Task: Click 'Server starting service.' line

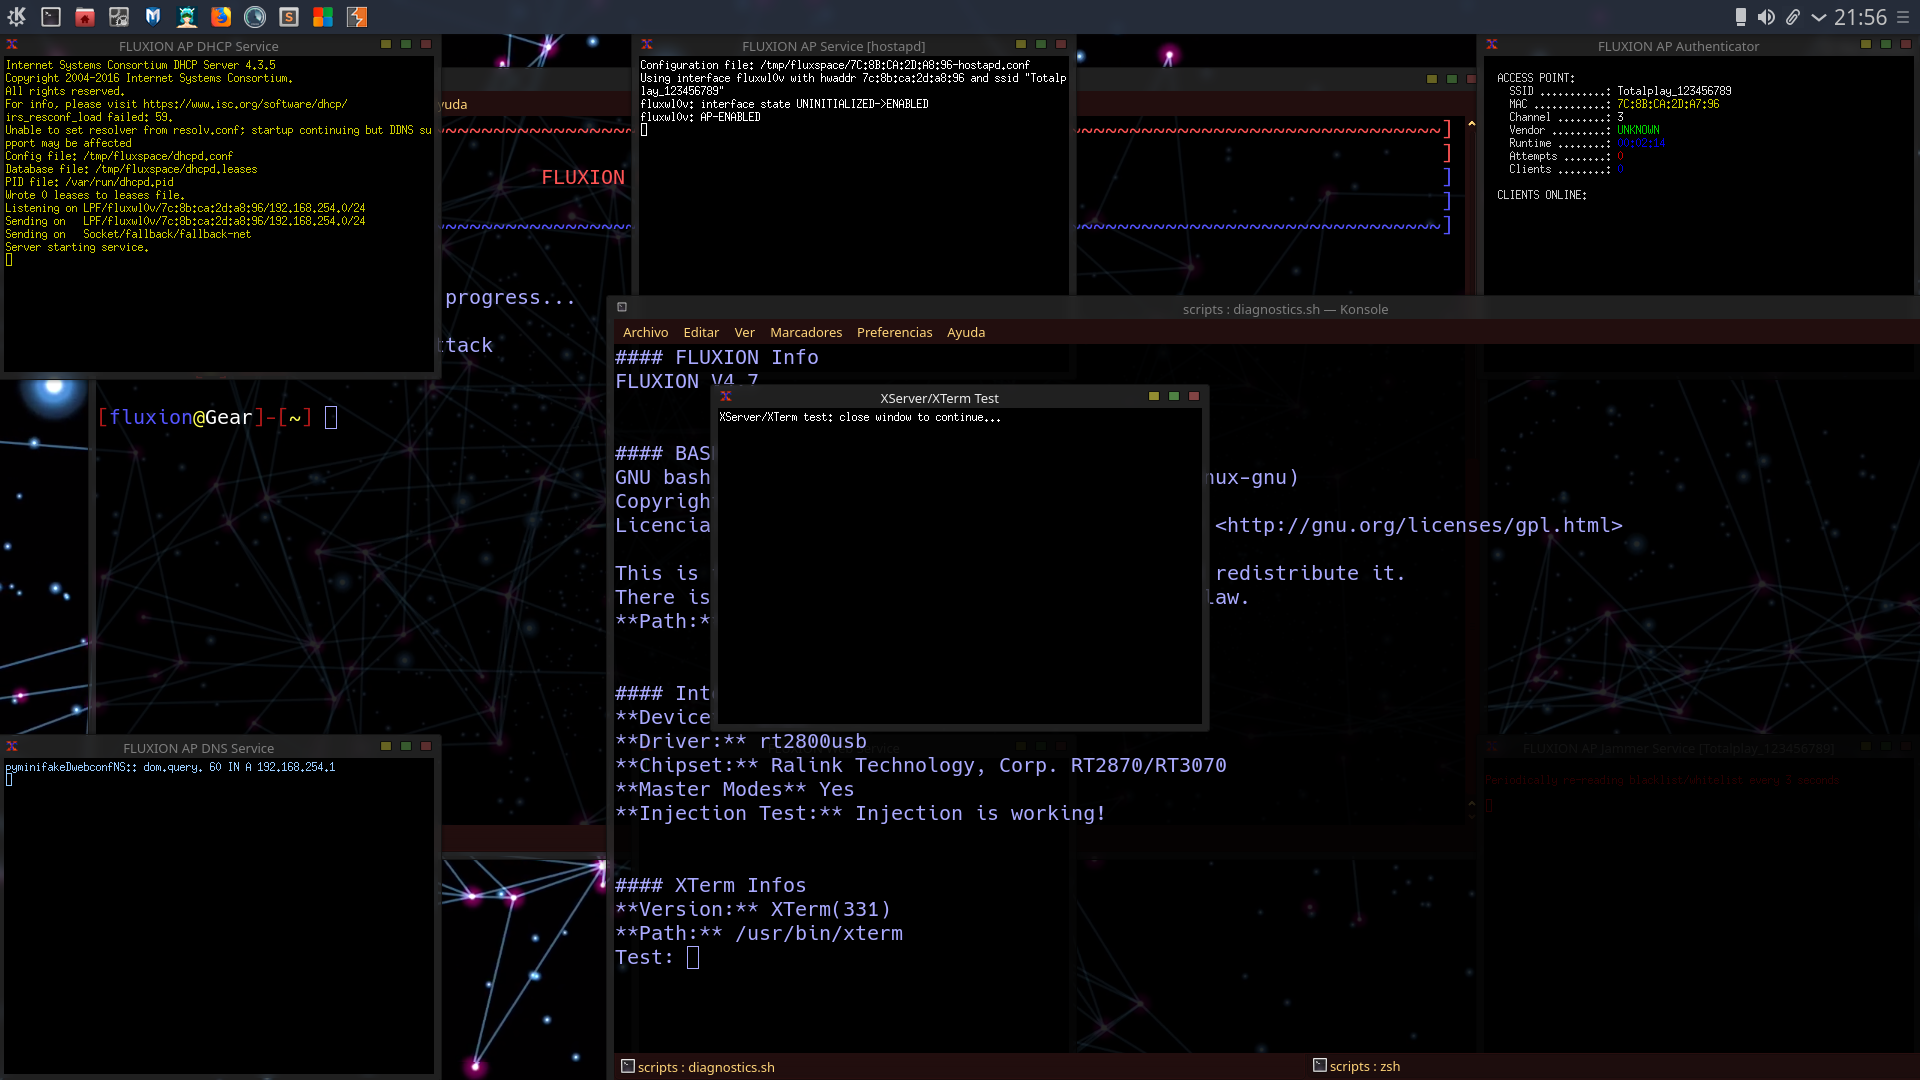Action: [x=77, y=247]
